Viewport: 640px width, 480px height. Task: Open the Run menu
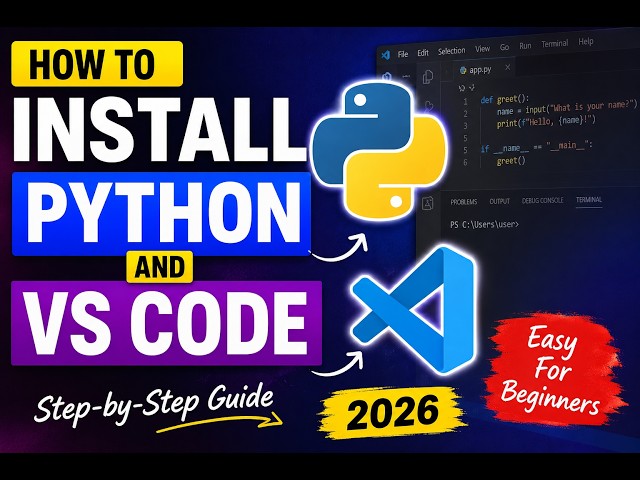[x=525, y=46]
